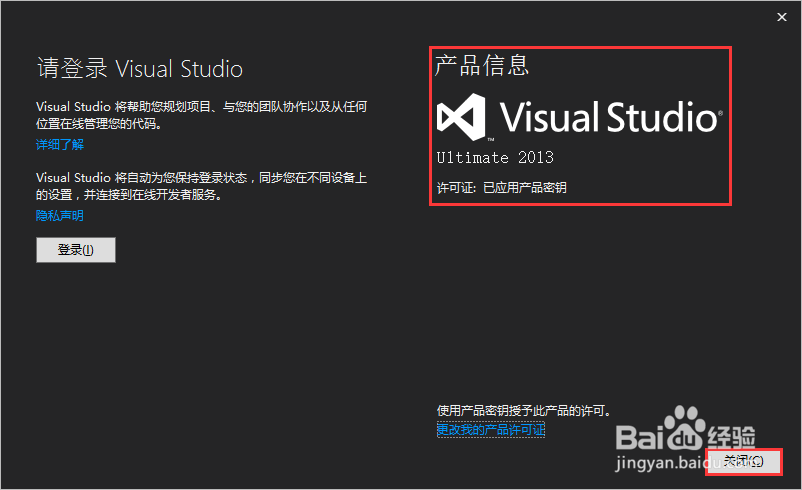Click the 产品信息 heading
Viewport: 802px width, 490px height.
coord(482,66)
